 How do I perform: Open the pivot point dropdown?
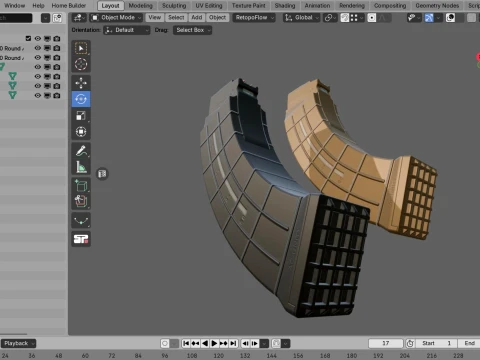coord(330,17)
